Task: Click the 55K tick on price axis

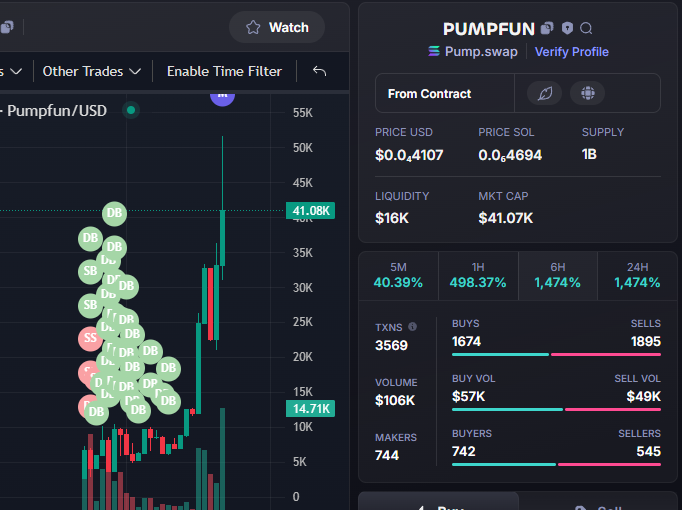Action: tap(303, 113)
